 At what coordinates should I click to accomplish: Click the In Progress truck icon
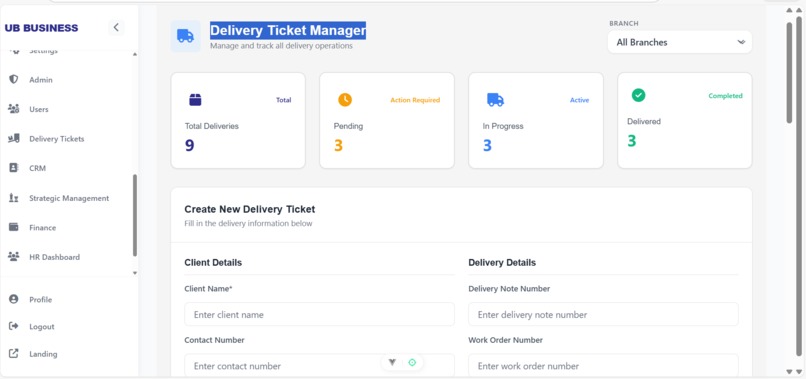[x=495, y=100]
